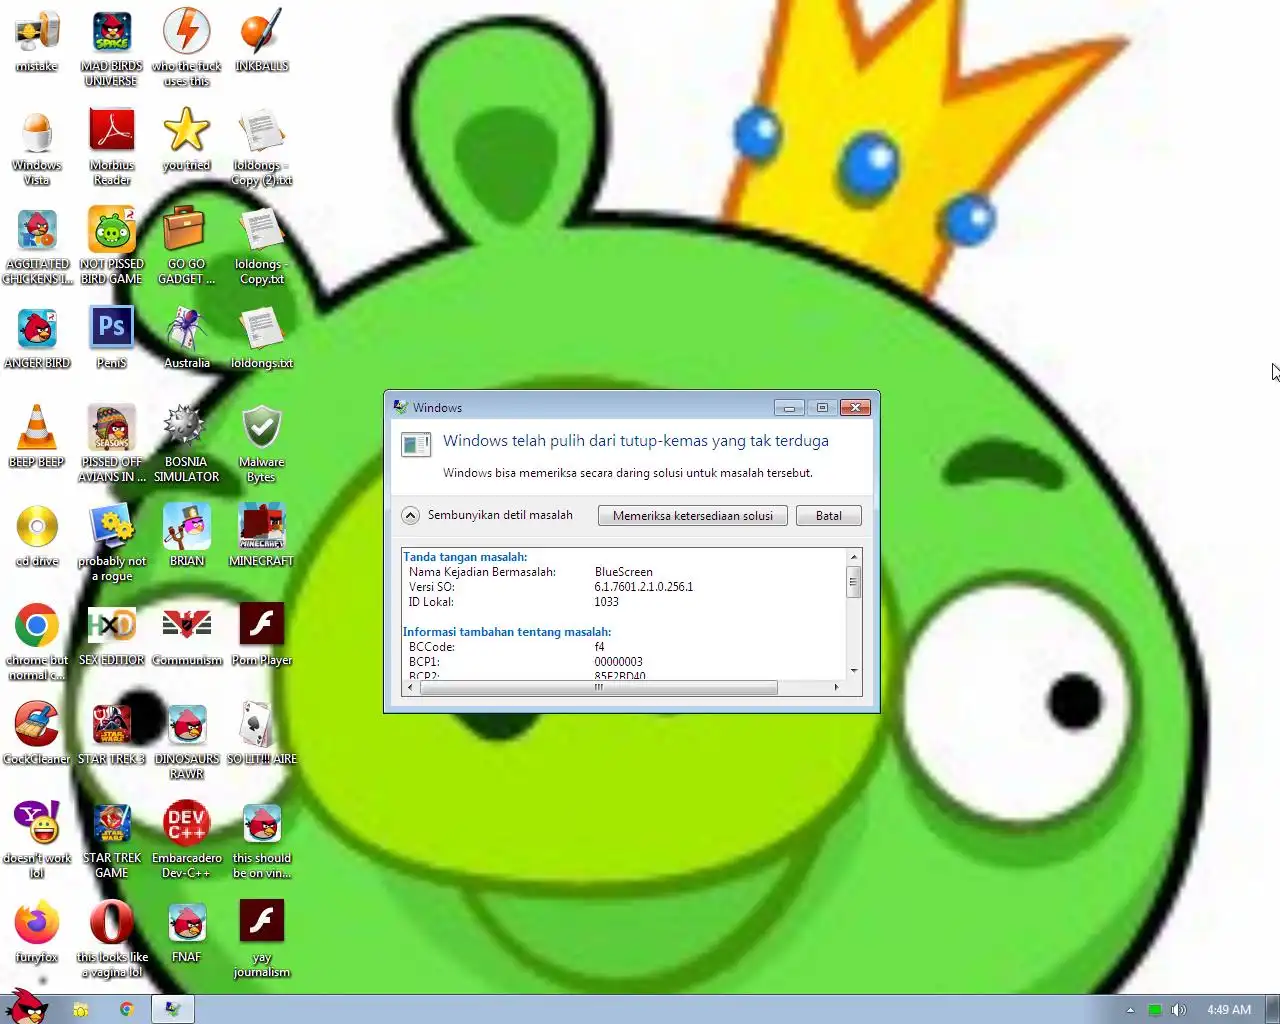Select the cd drive disc icon
Image resolution: width=1280 pixels, height=1024 pixels.
click(37, 535)
